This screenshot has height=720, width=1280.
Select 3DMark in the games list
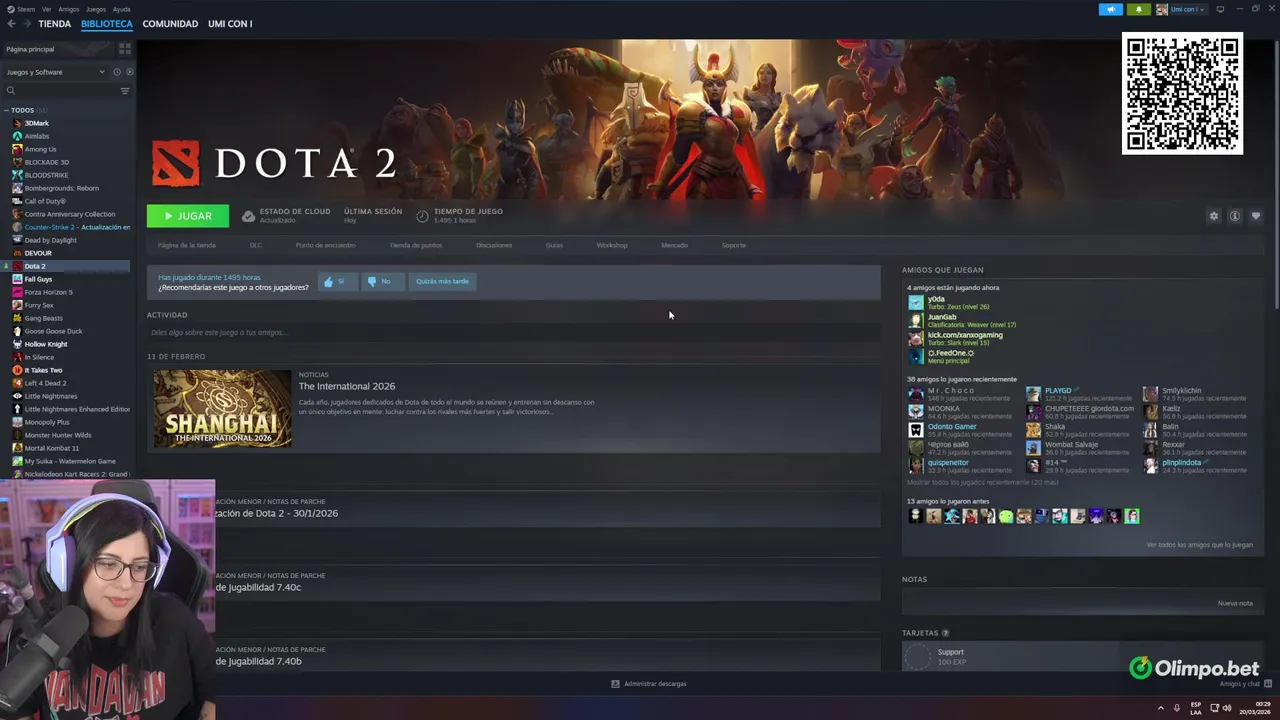point(36,123)
